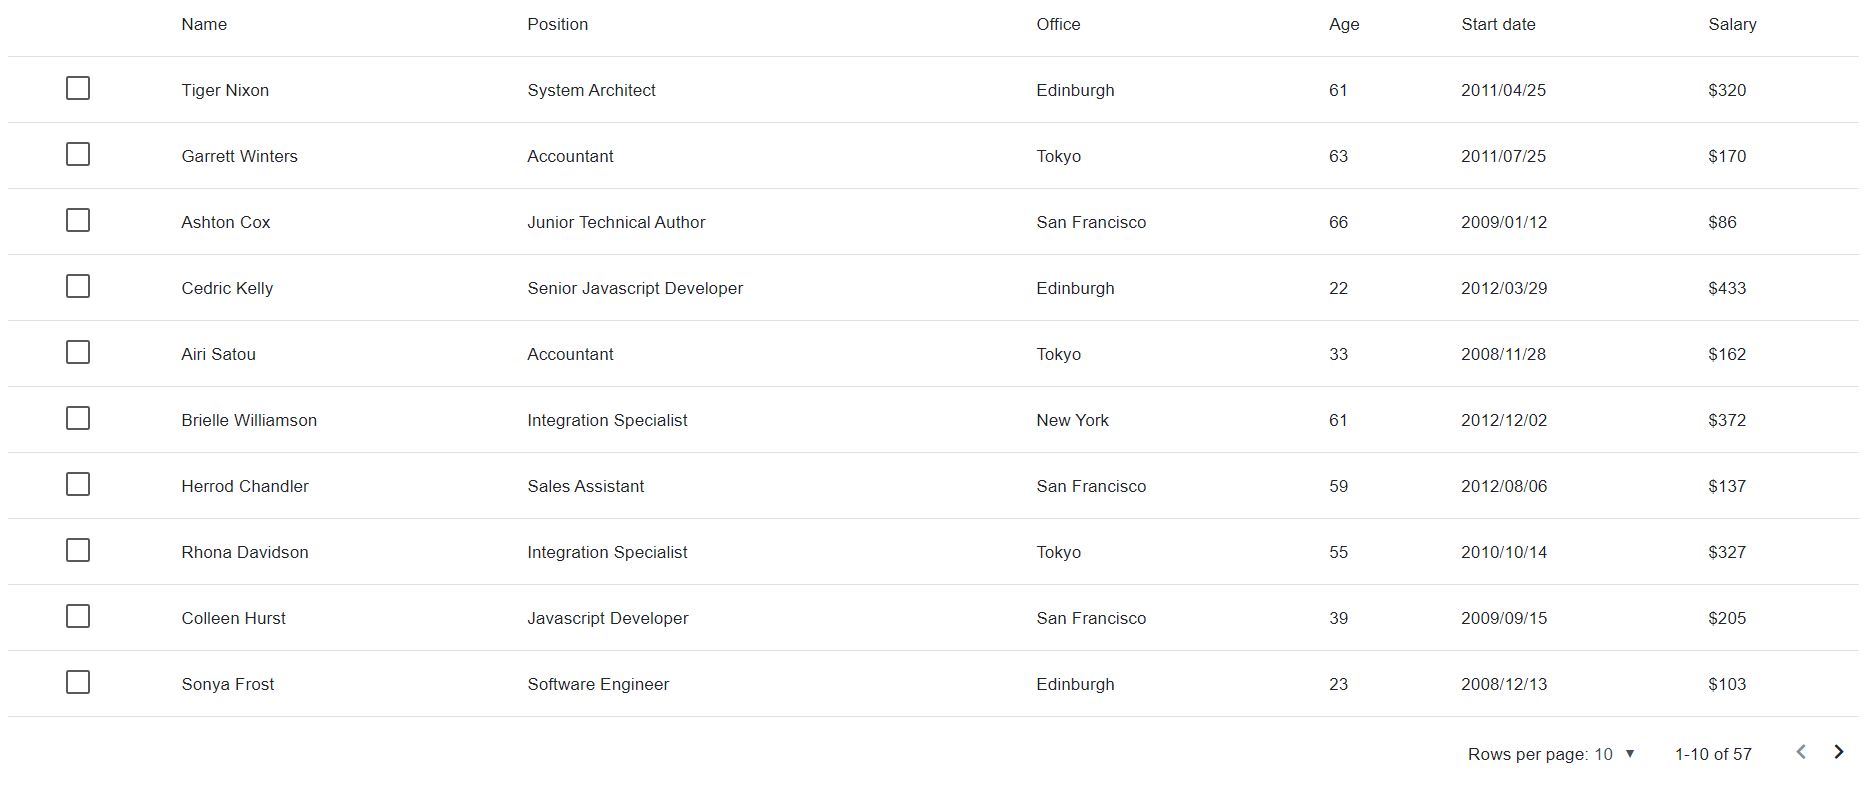Select Cedric Kelly's checkbox

(78, 286)
